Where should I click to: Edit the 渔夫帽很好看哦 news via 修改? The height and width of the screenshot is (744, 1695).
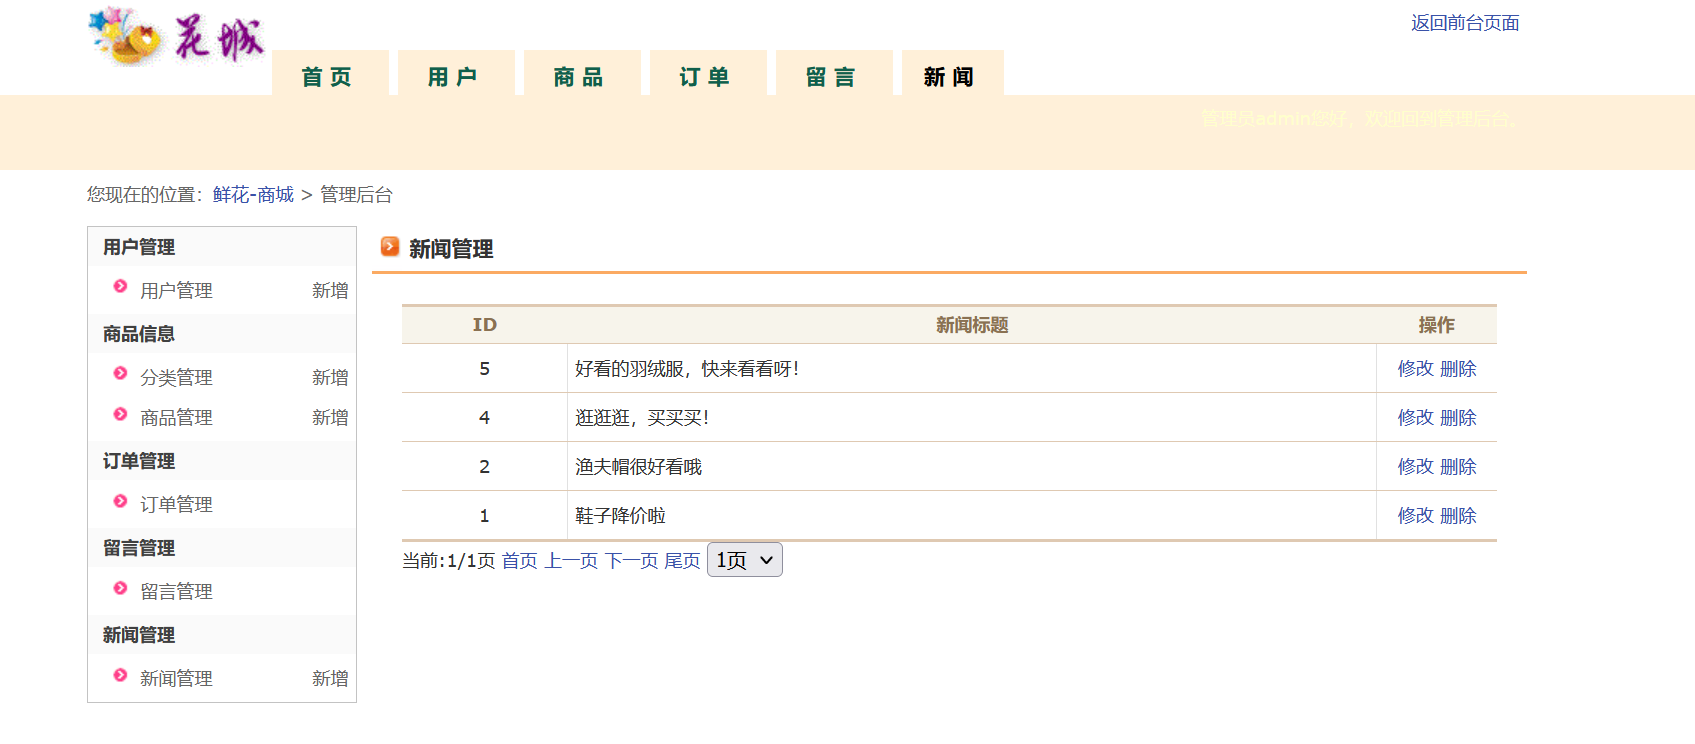tap(1416, 467)
